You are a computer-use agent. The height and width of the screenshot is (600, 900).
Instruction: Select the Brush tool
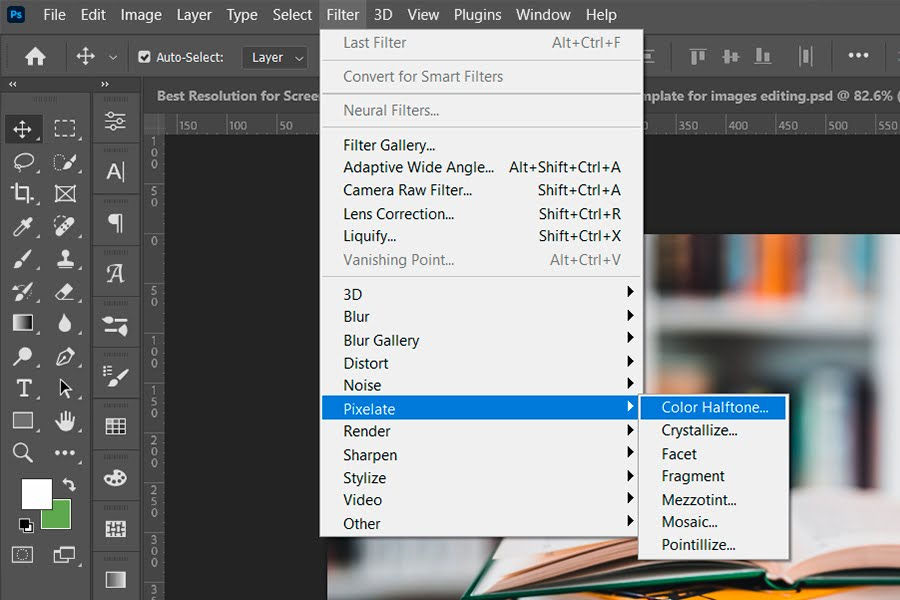[22, 258]
